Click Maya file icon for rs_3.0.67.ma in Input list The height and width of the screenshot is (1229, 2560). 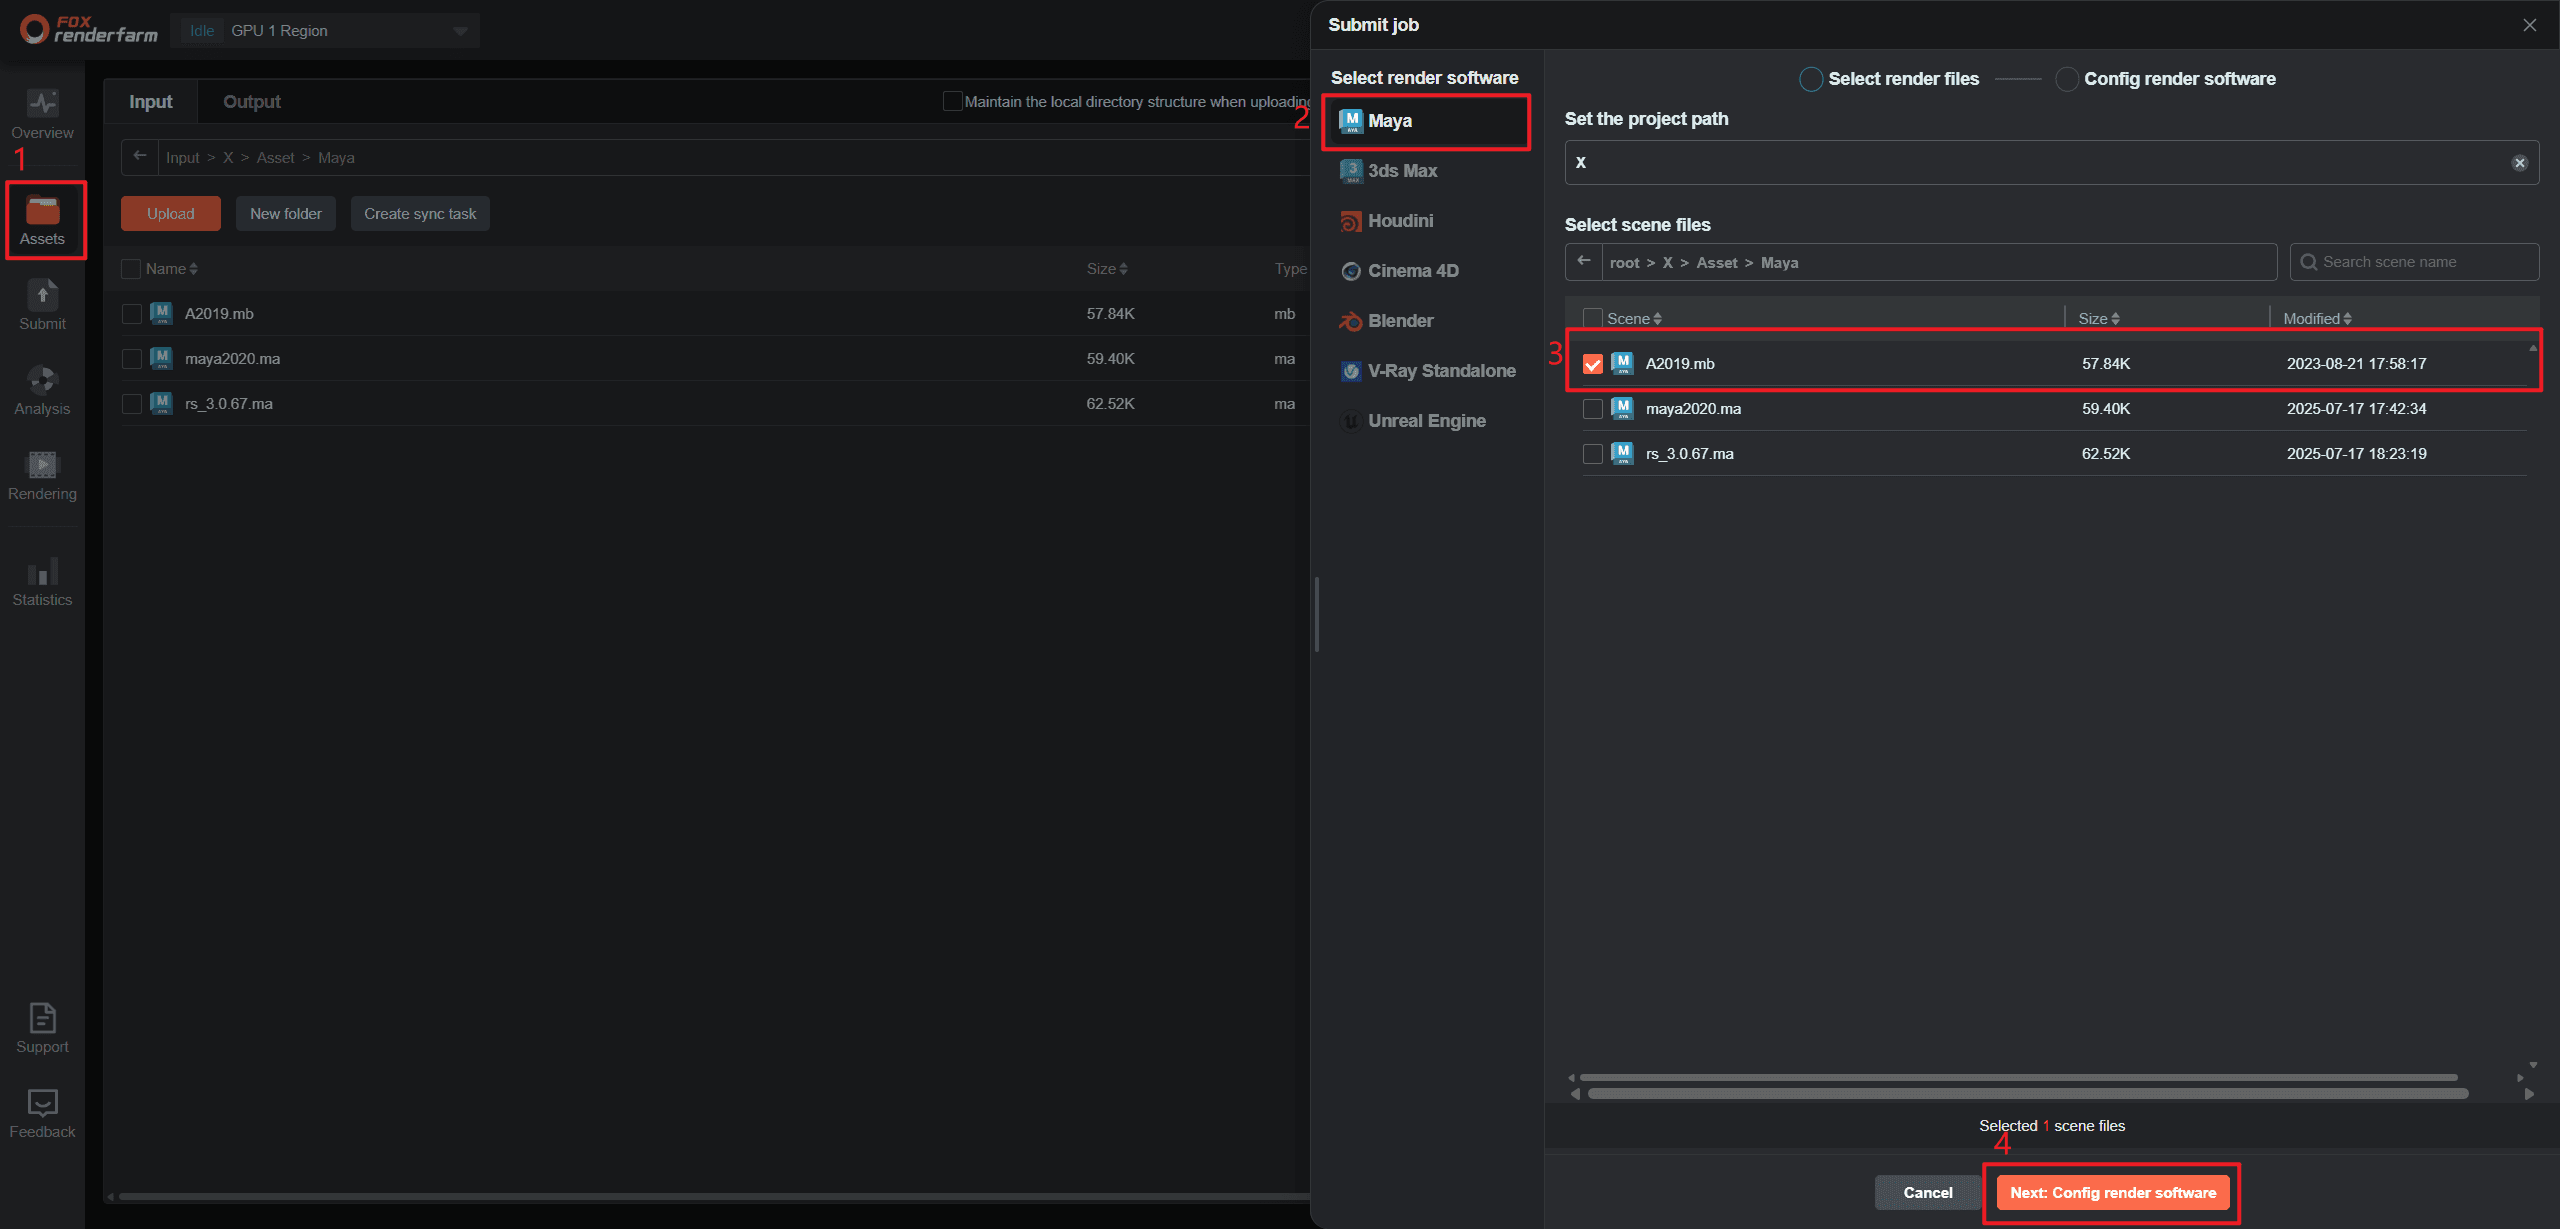[x=161, y=403]
